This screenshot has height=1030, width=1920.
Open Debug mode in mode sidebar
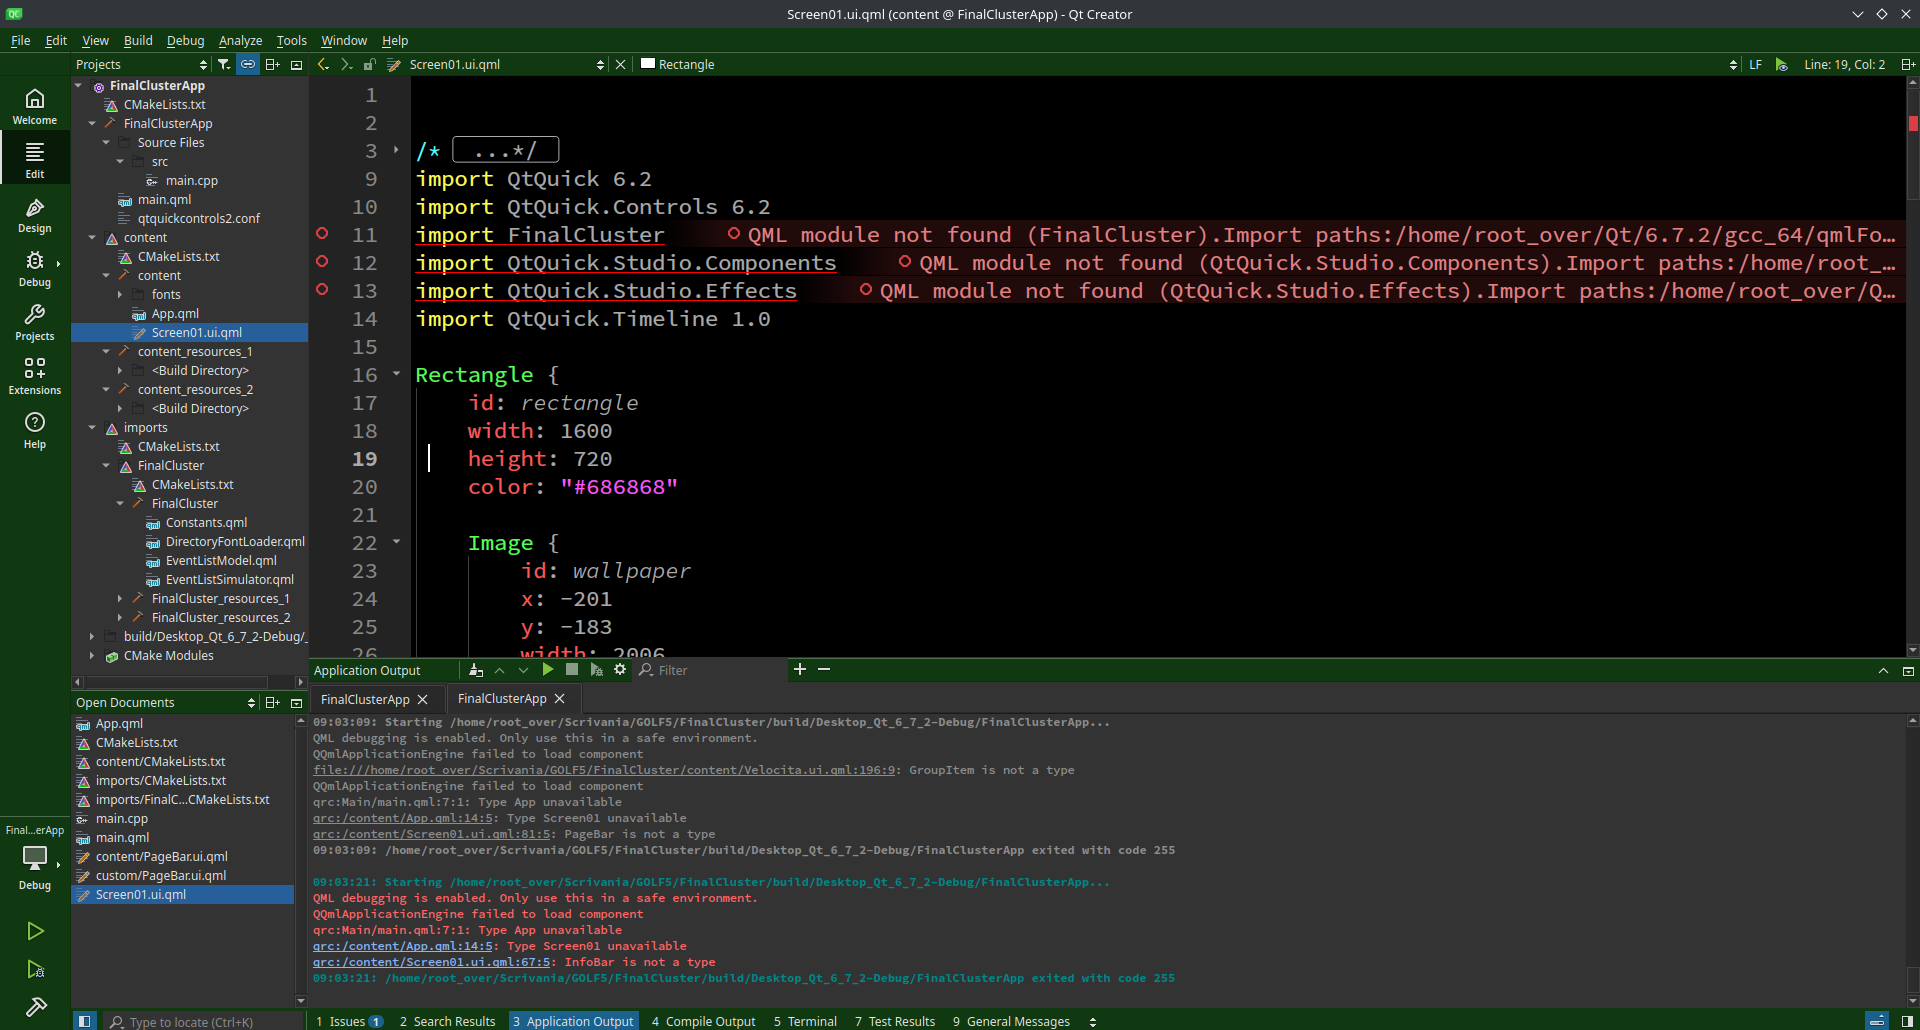35,268
